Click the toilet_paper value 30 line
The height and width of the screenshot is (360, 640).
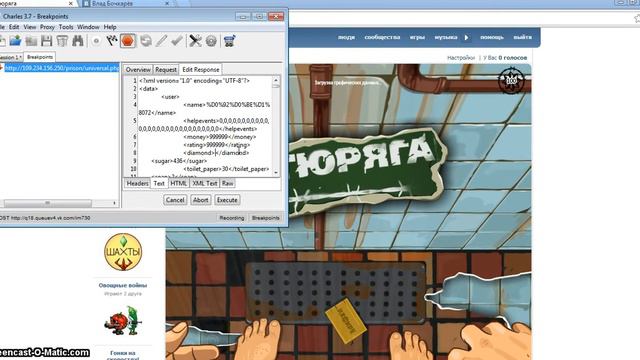click(x=226, y=169)
